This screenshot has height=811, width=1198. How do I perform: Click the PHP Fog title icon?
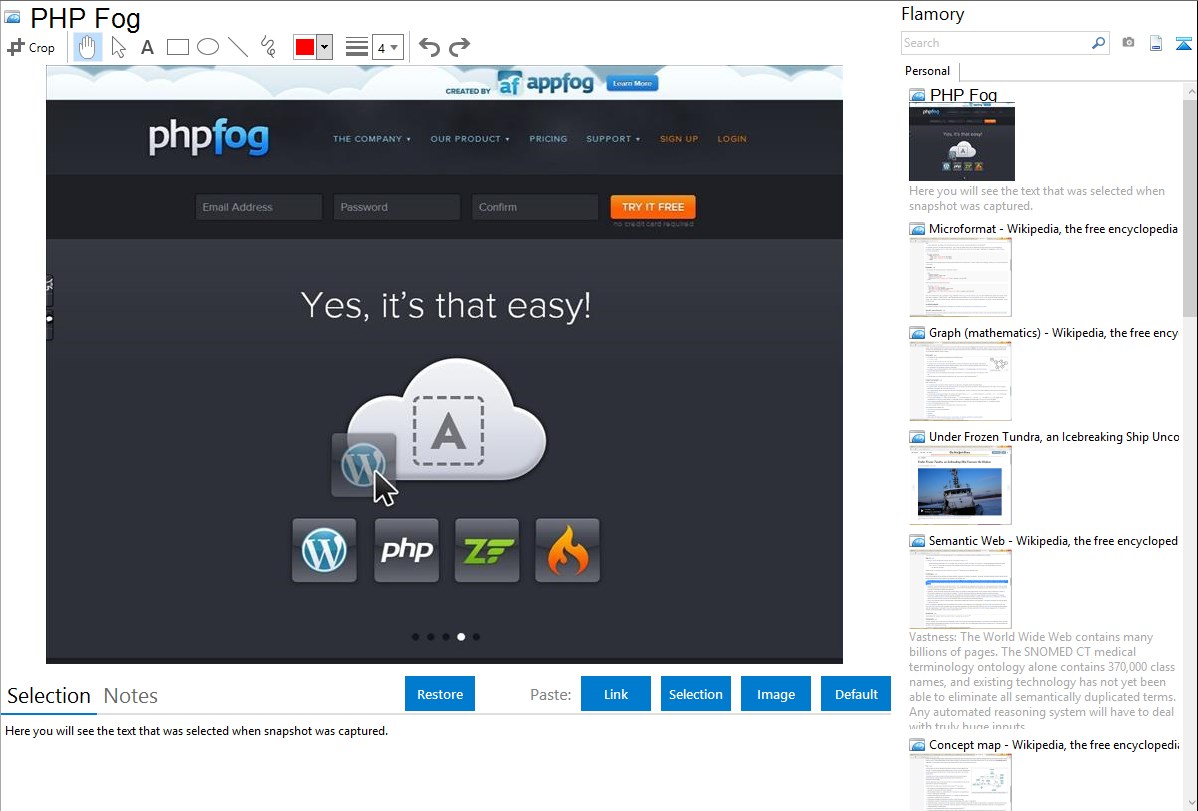click(12, 17)
